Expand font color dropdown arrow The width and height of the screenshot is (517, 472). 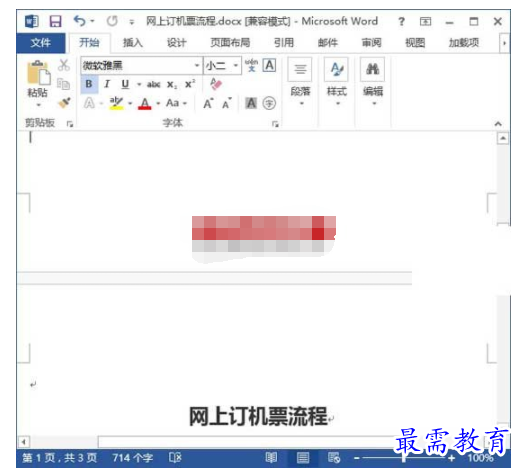(158, 104)
